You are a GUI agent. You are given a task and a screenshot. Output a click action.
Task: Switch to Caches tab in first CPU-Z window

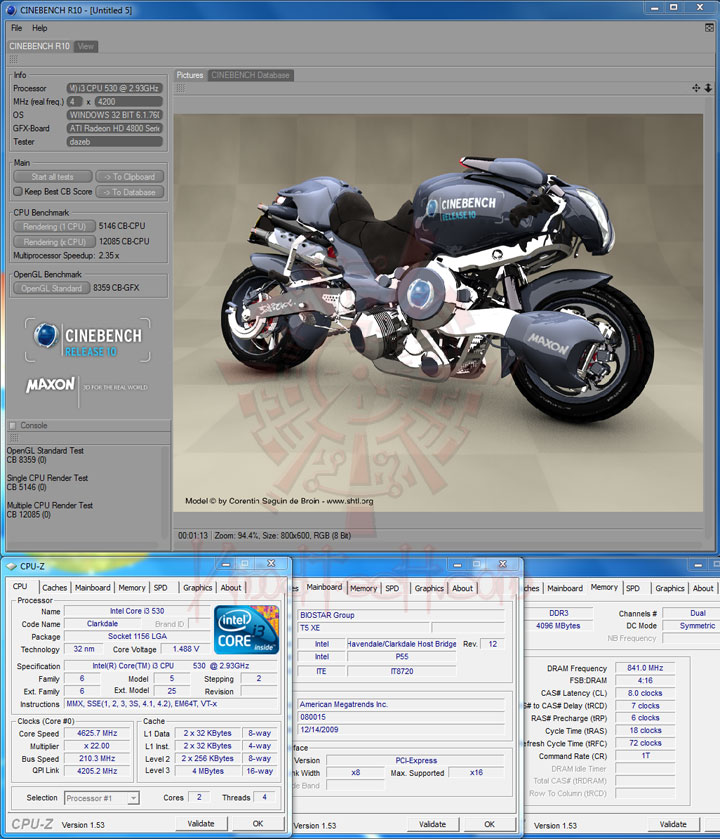click(x=55, y=588)
